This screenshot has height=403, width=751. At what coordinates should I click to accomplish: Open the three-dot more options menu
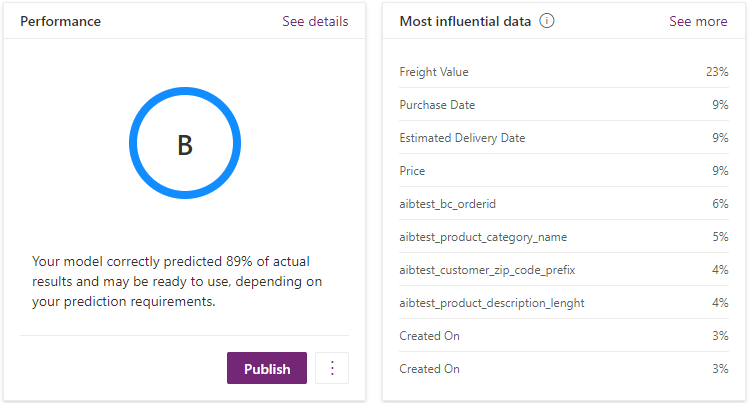(332, 368)
